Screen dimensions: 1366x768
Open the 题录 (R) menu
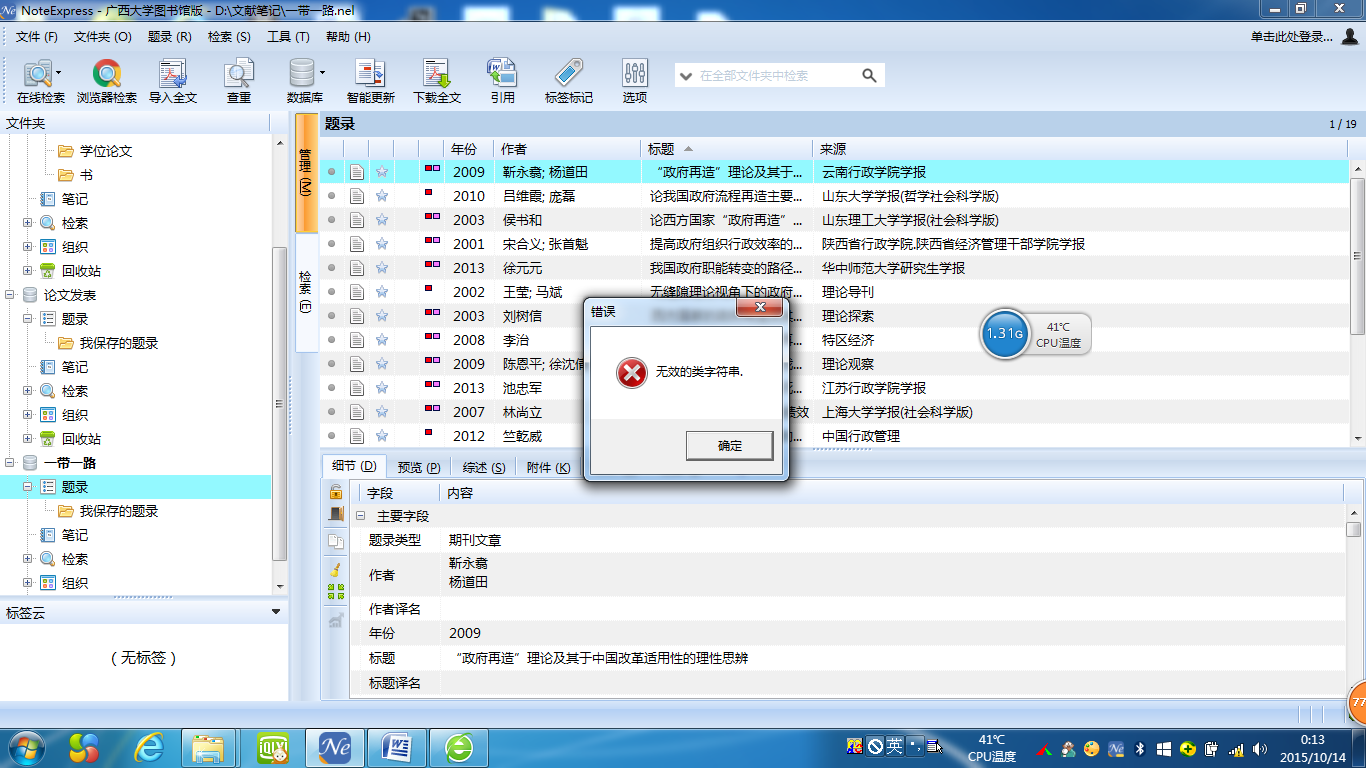point(169,37)
